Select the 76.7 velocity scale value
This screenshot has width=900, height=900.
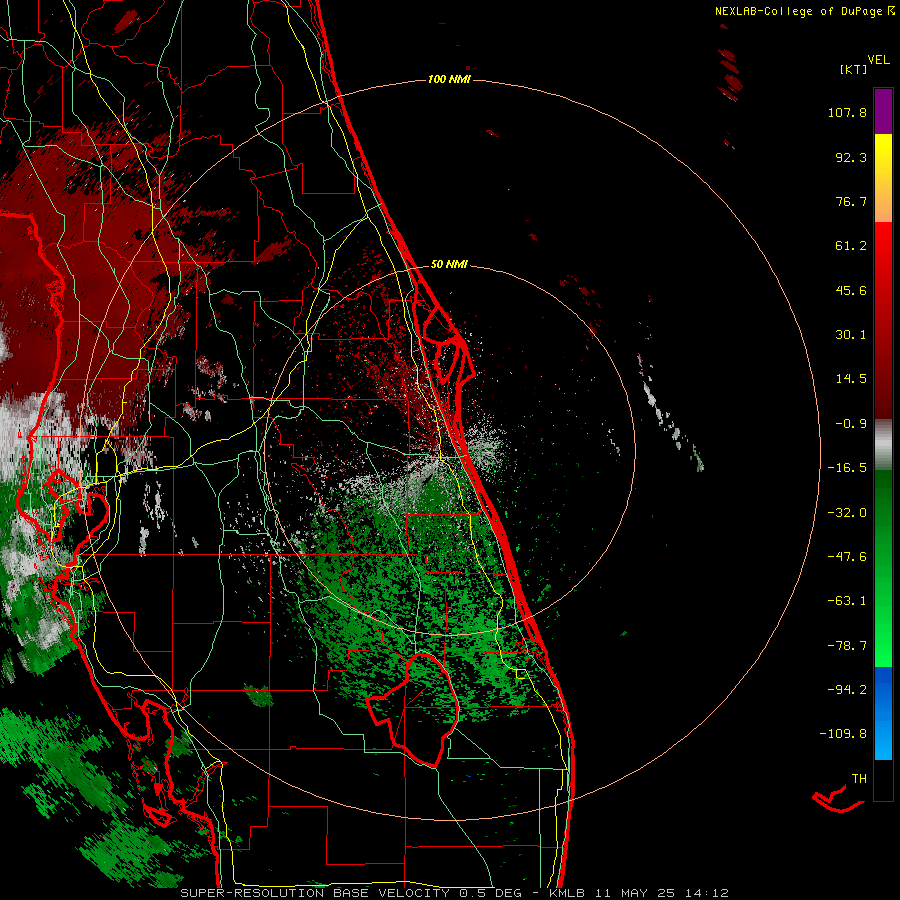[x=851, y=201]
